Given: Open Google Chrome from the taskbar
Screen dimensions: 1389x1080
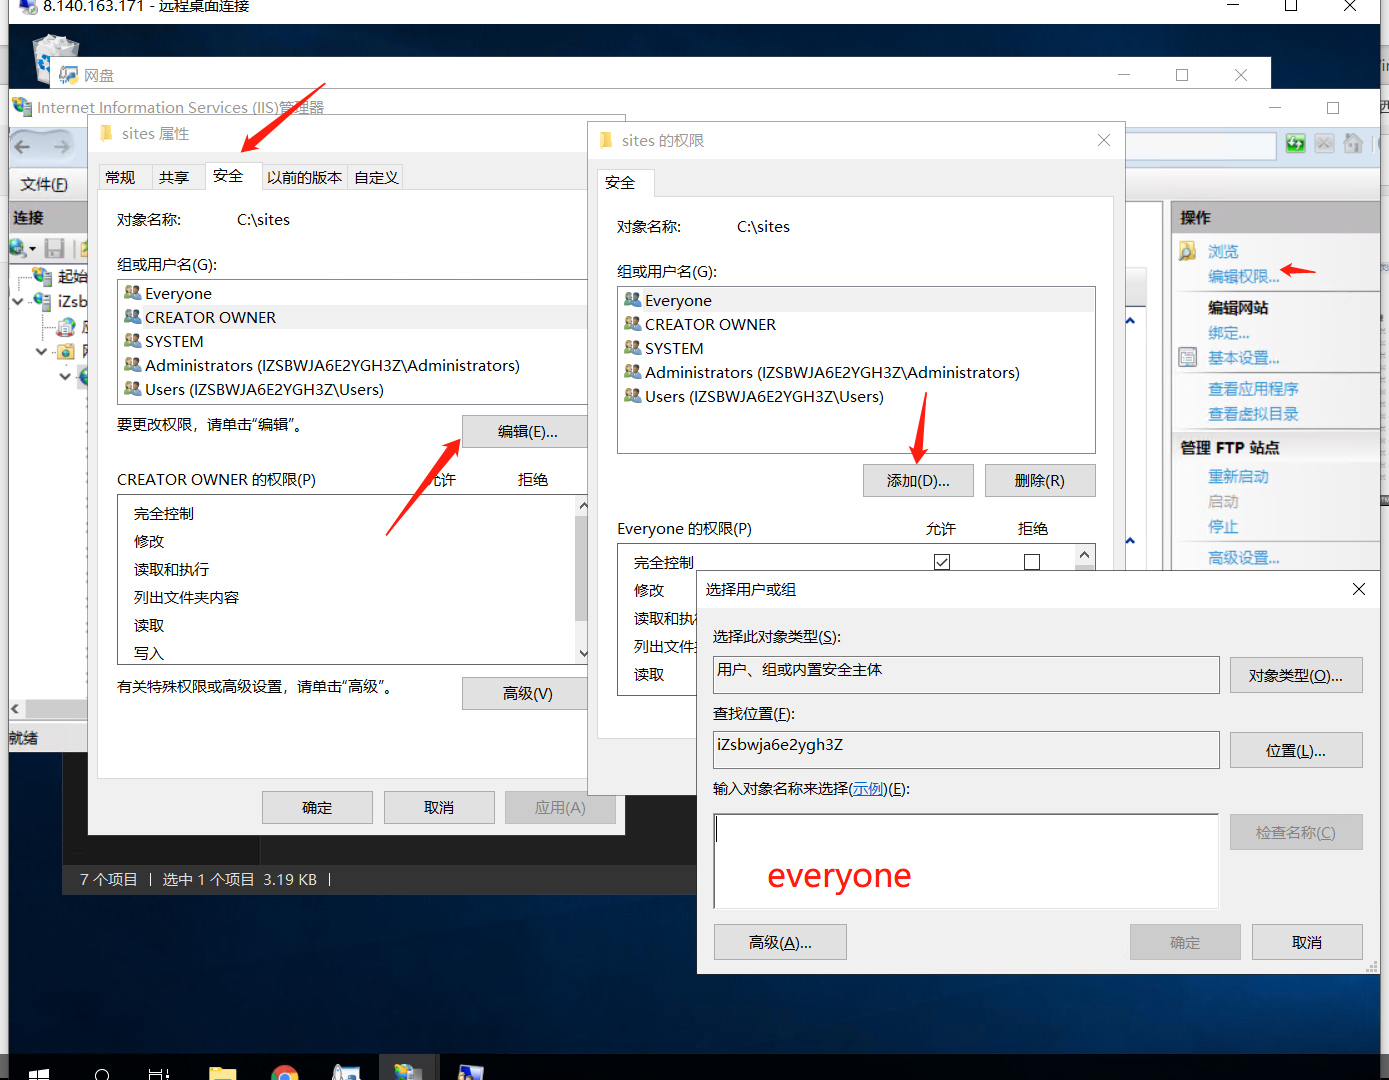Looking at the screenshot, I should click(285, 1073).
